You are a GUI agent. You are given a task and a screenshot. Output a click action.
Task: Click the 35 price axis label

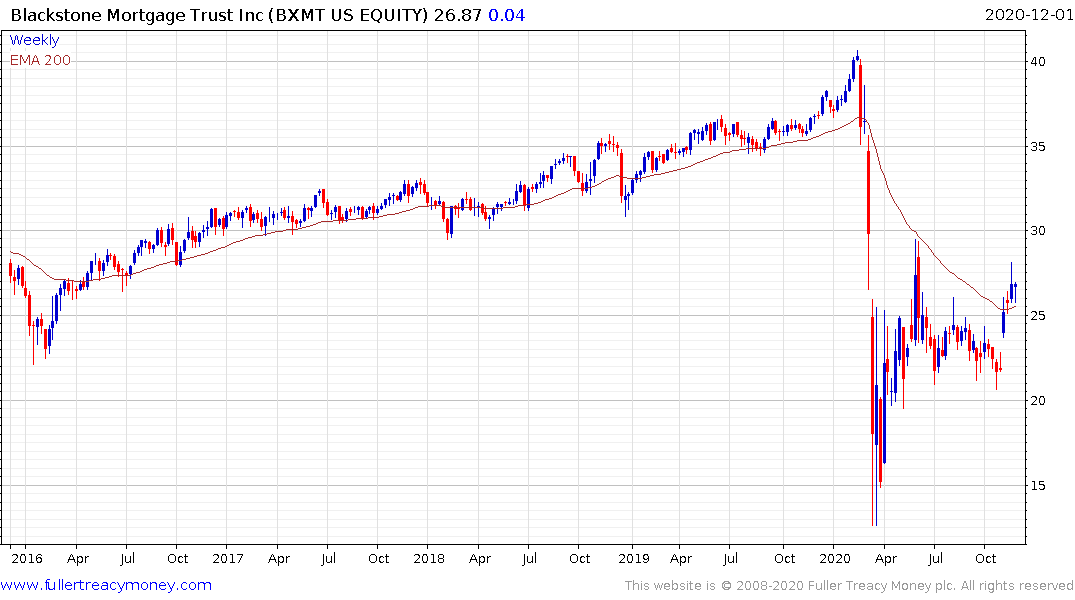[x=1038, y=147]
